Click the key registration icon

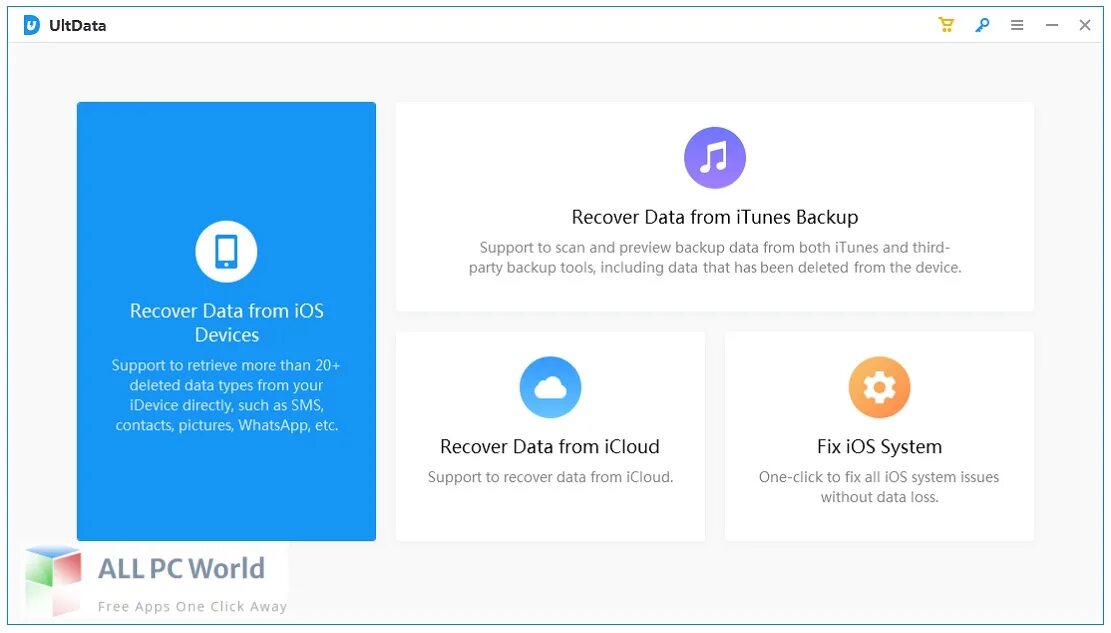click(982, 25)
